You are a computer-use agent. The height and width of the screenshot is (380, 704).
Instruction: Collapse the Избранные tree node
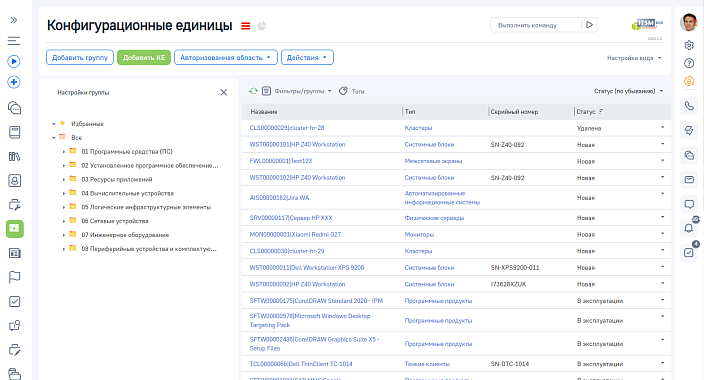coord(53,124)
